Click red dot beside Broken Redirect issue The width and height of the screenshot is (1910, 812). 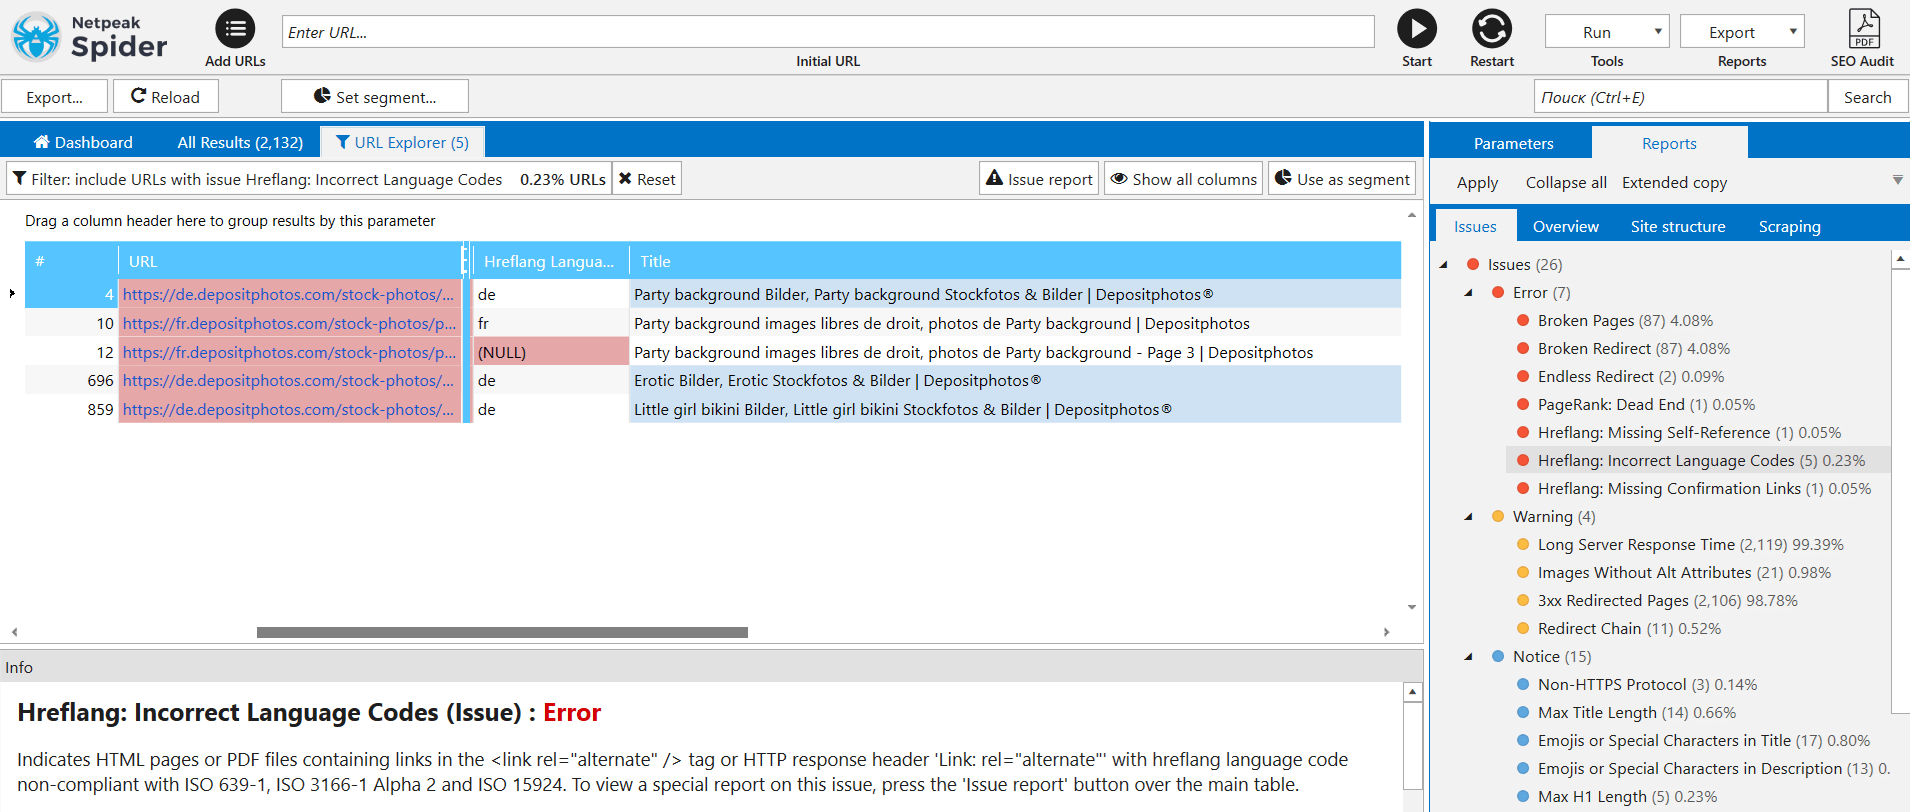[x=1523, y=349]
